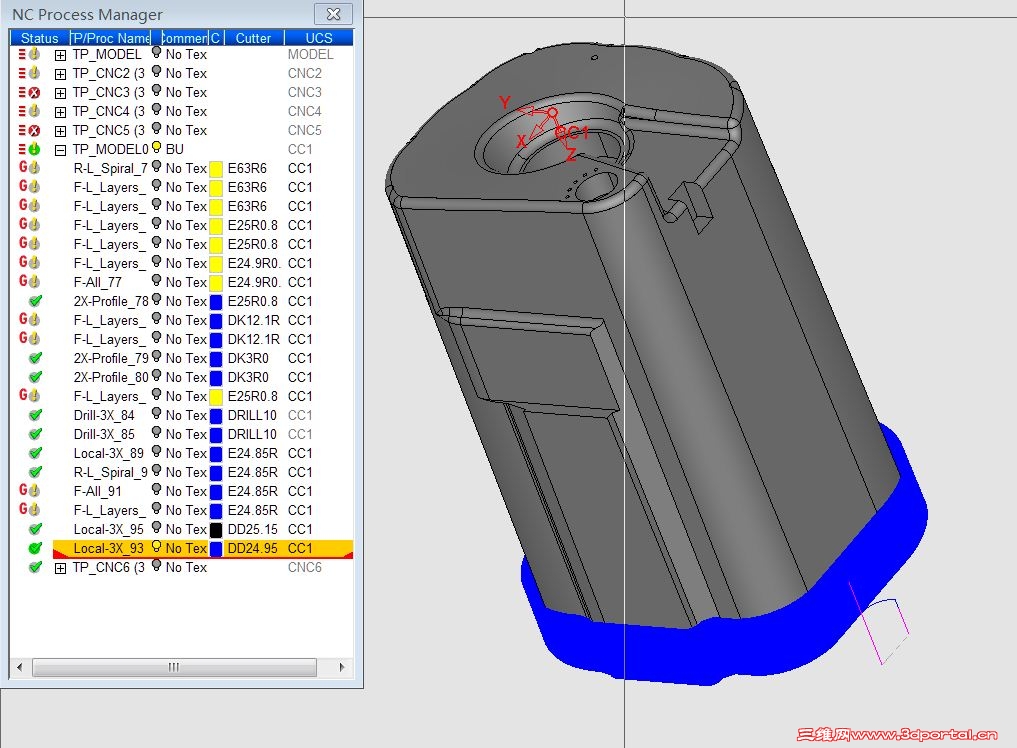Expand the TP_MODEL toolpath folder
The image size is (1017, 748).
[x=60, y=55]
